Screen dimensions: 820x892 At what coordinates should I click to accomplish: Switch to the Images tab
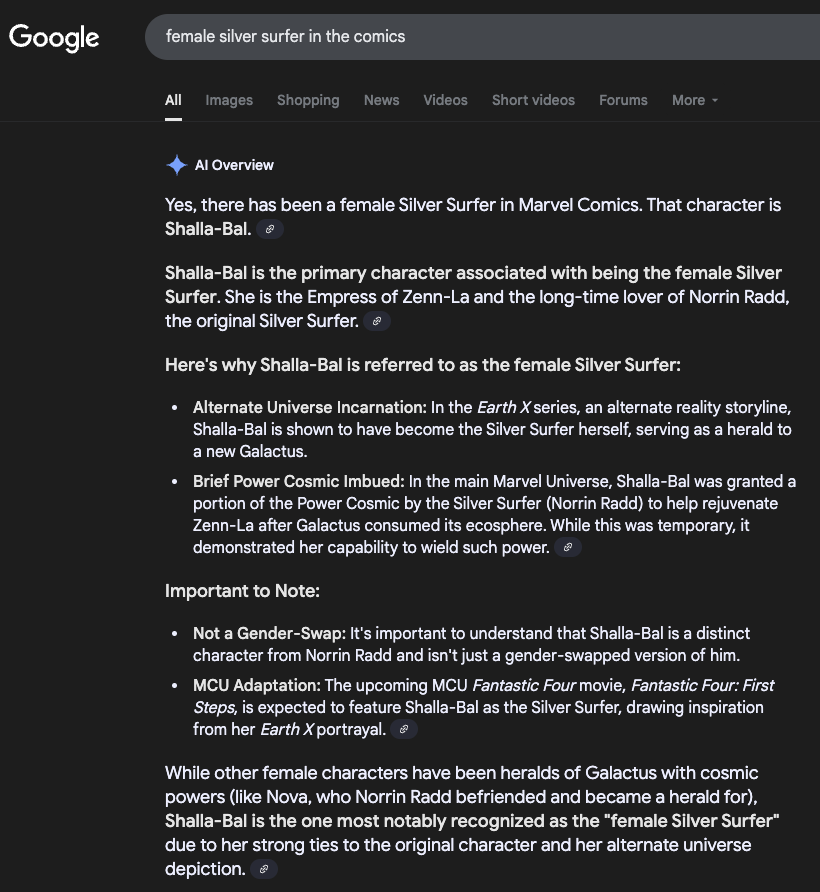point(229,100)
